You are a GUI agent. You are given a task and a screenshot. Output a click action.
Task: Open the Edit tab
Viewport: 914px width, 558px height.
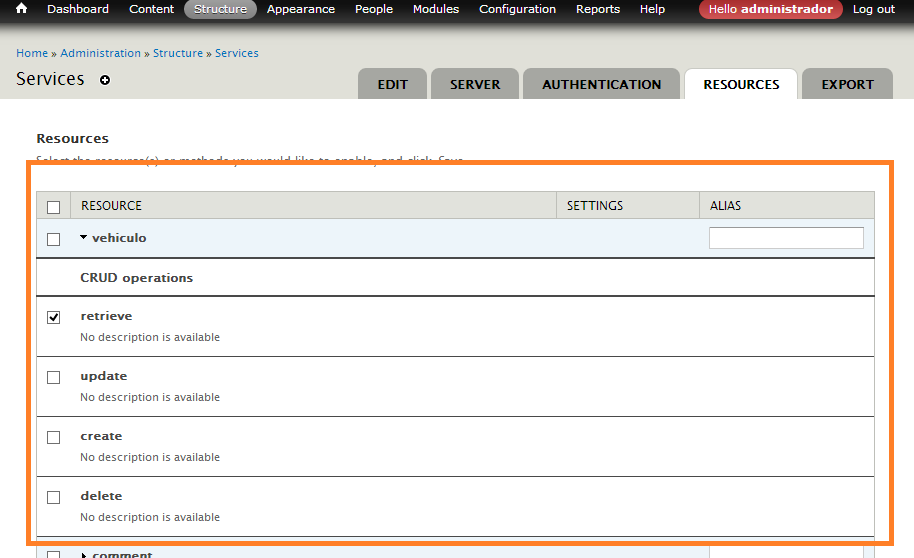pyautogui.click(x=392, y=85)
